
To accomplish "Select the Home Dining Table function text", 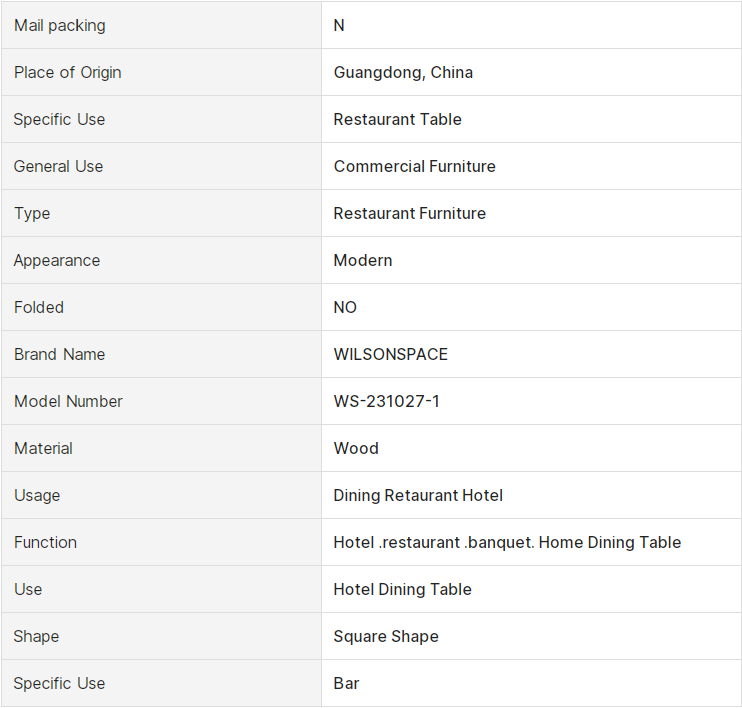I will click(x=610, y=542).
